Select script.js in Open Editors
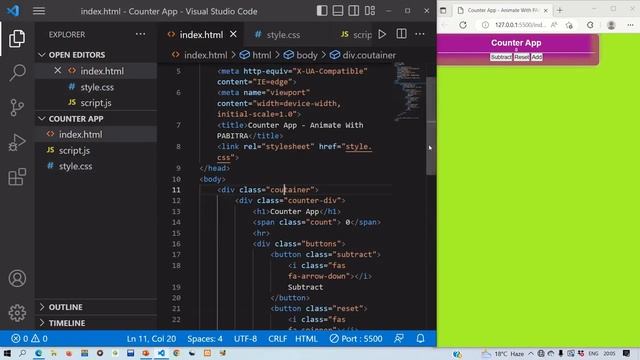640x360 pixels. coord(96,103)
